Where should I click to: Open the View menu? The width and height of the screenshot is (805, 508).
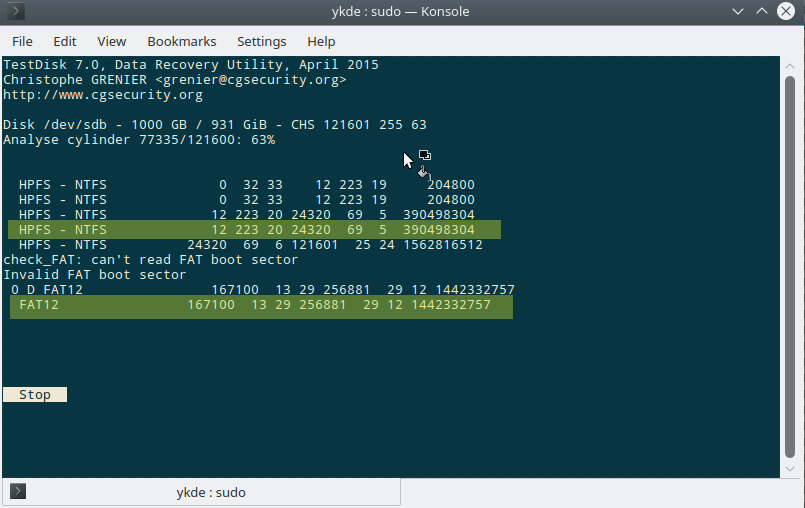tap(111, 42)
